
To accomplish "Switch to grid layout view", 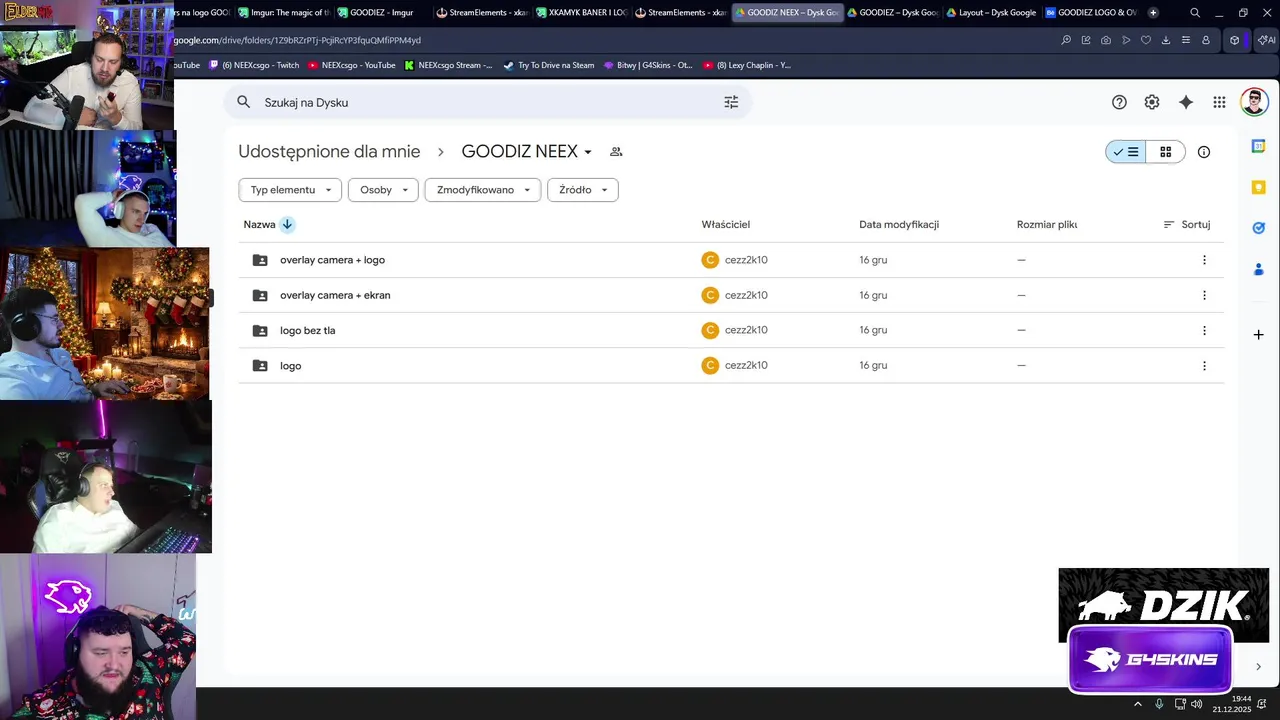I will [x=1165, y=152].
